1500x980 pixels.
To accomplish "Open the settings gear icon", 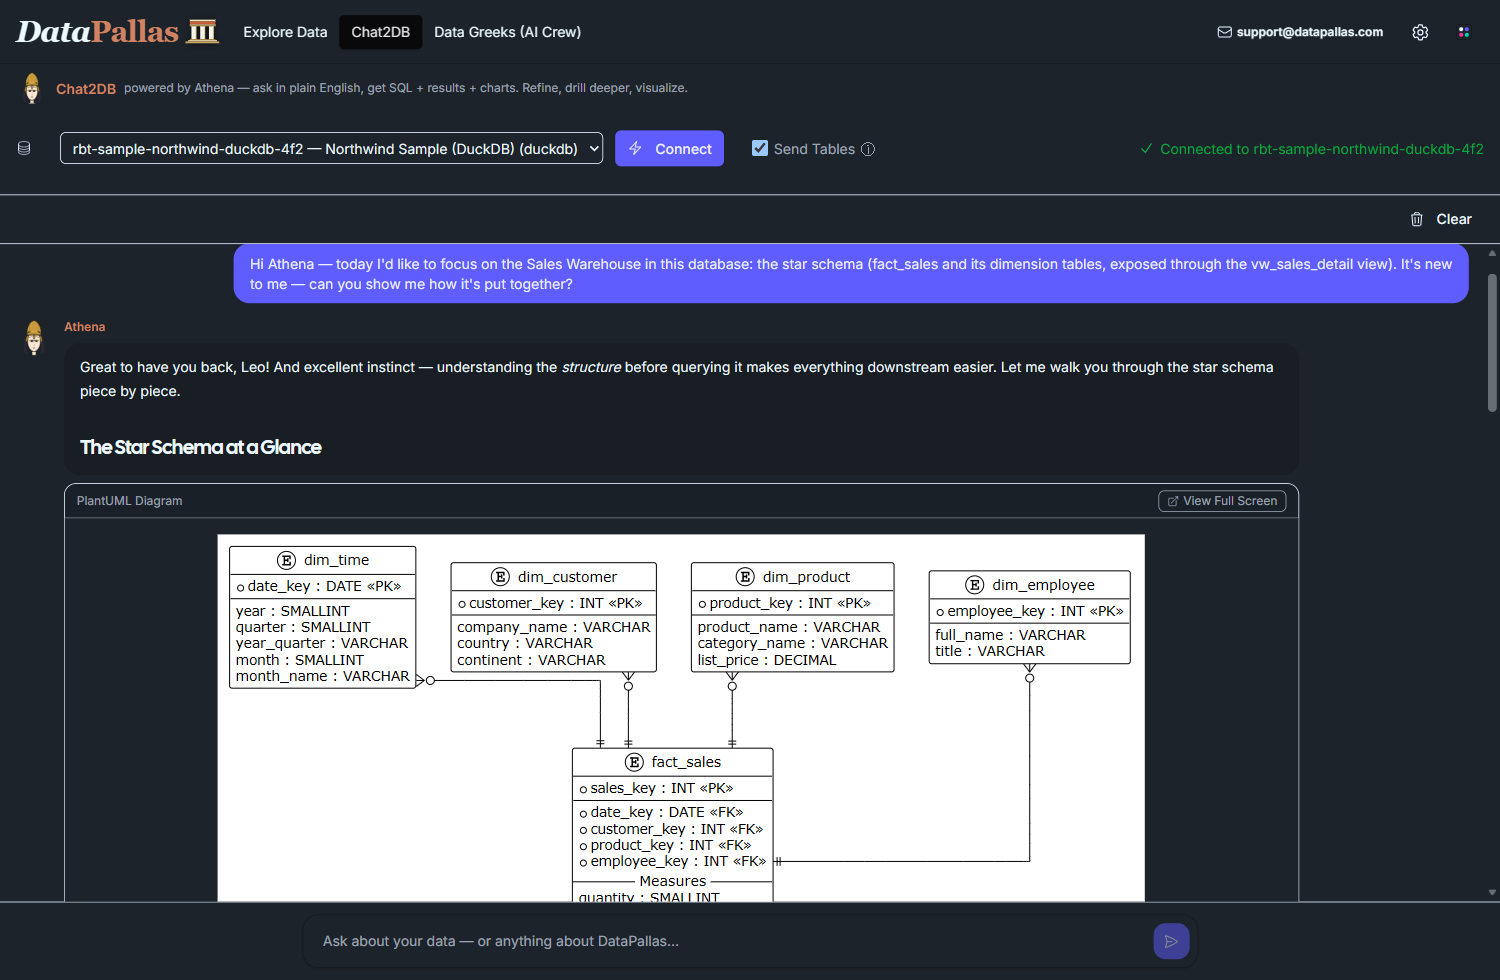I will coord(1420,32).
